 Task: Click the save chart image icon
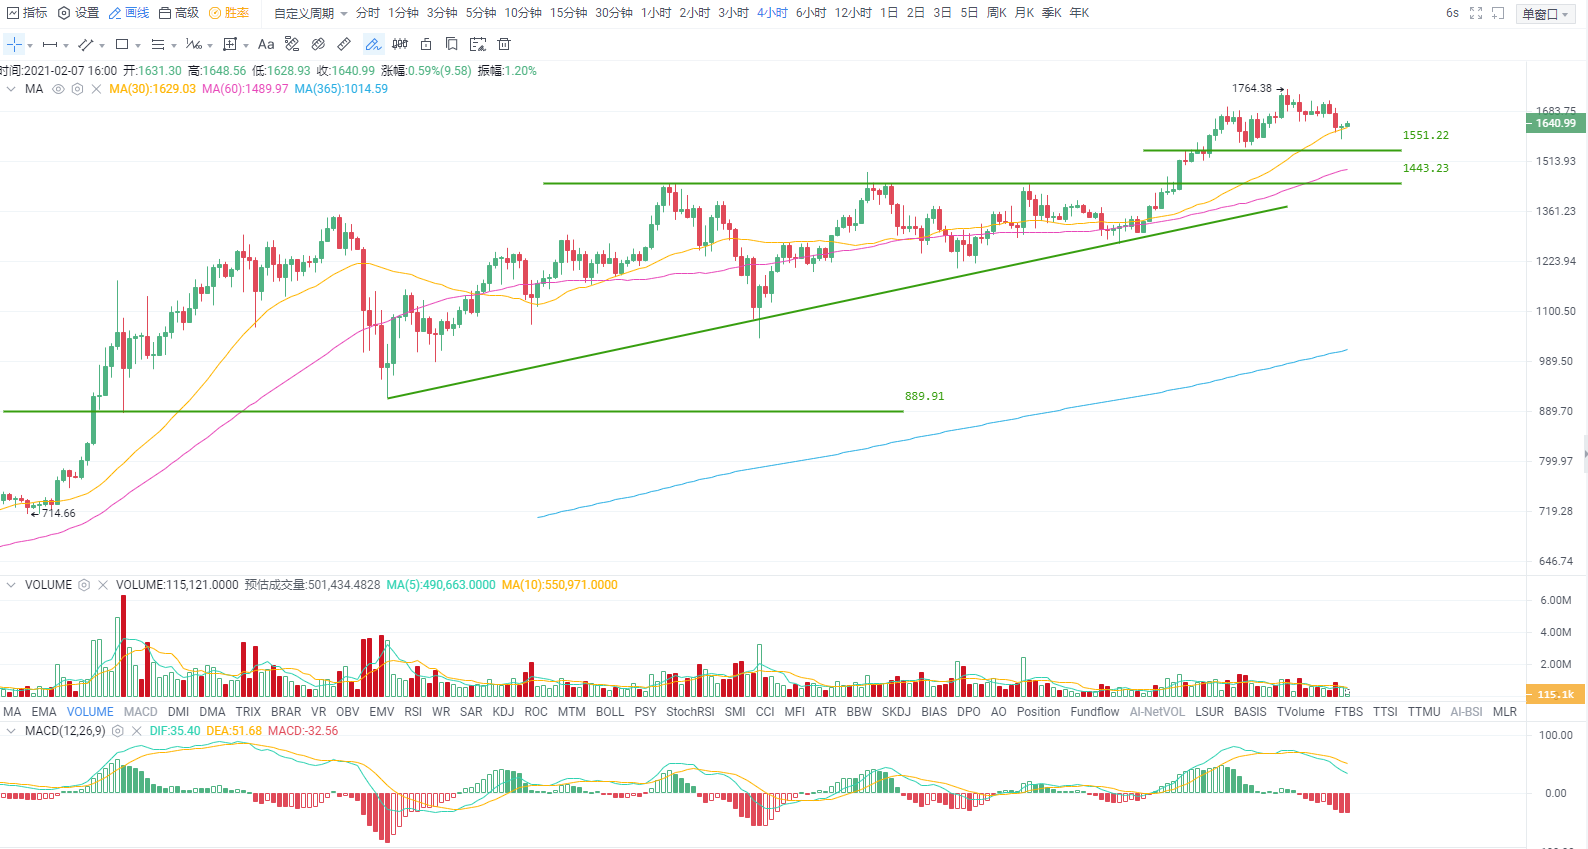478,44
